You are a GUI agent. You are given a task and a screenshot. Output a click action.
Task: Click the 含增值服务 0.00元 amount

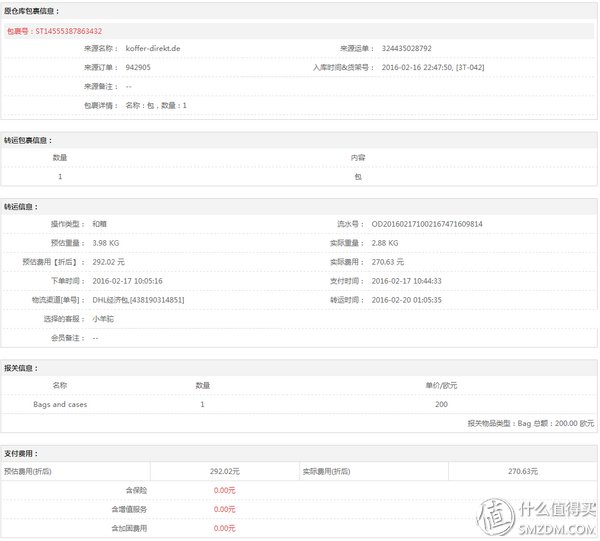[224, 509]
